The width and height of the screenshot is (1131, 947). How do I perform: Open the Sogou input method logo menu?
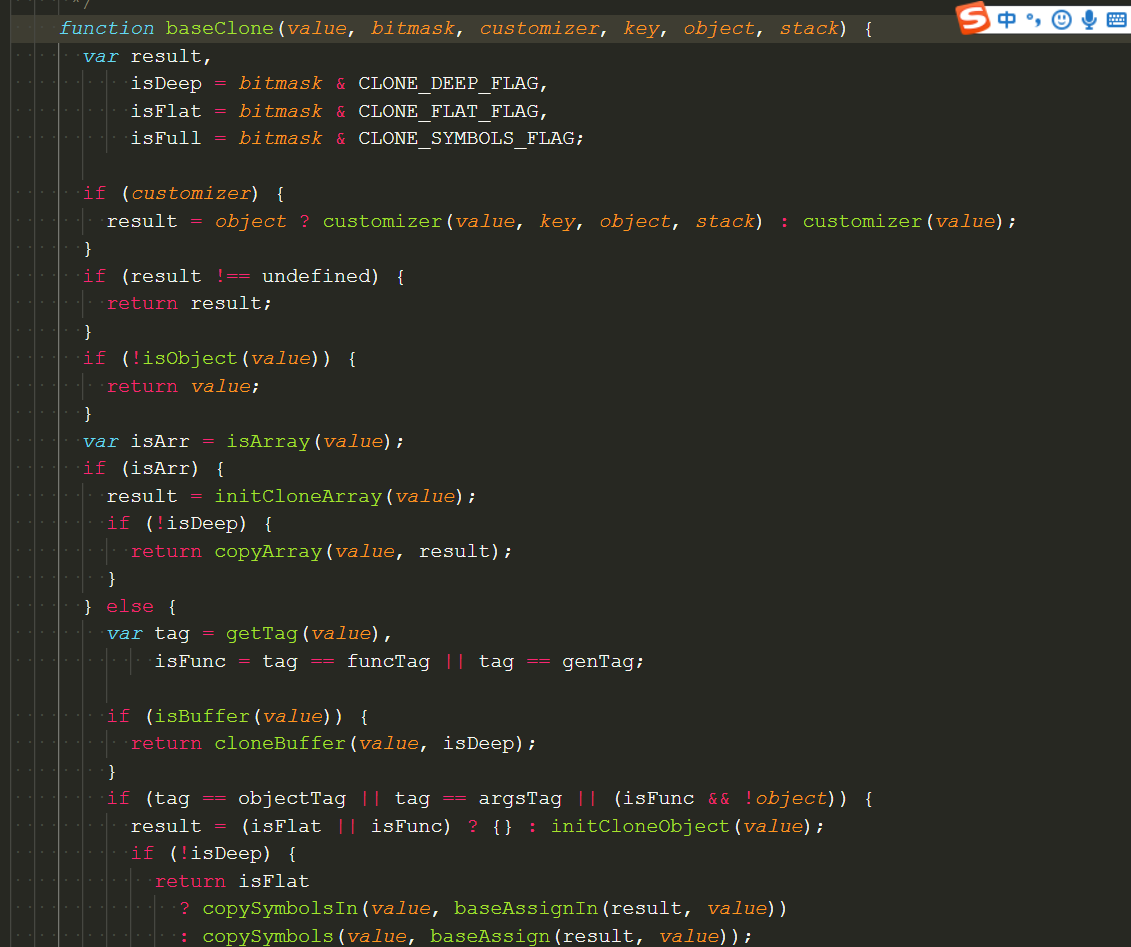click(973, 17)
